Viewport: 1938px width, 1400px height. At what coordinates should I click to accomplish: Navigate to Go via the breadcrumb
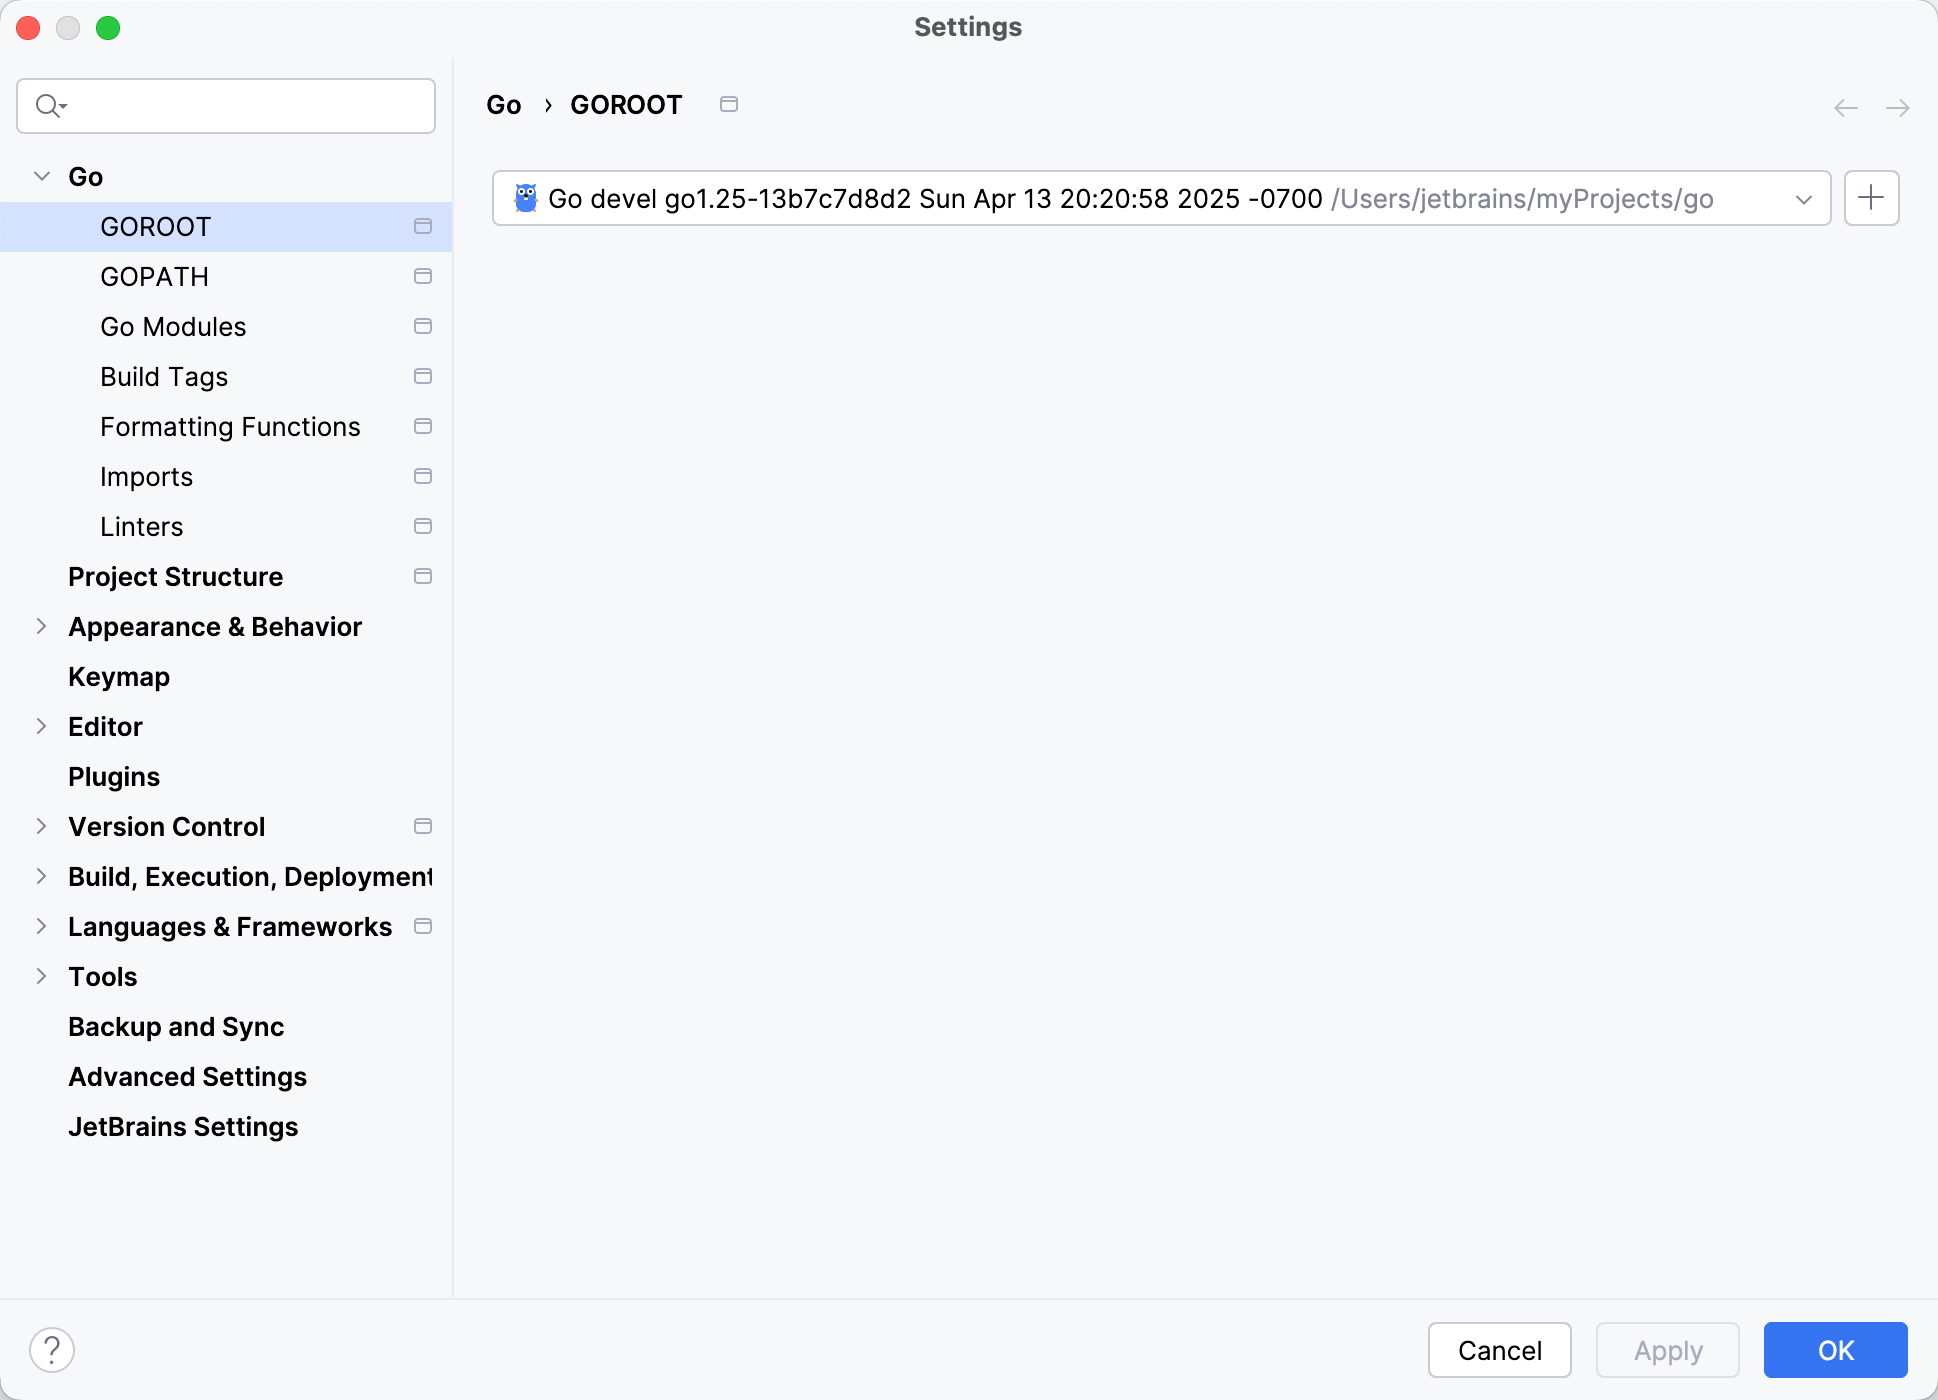504,104
